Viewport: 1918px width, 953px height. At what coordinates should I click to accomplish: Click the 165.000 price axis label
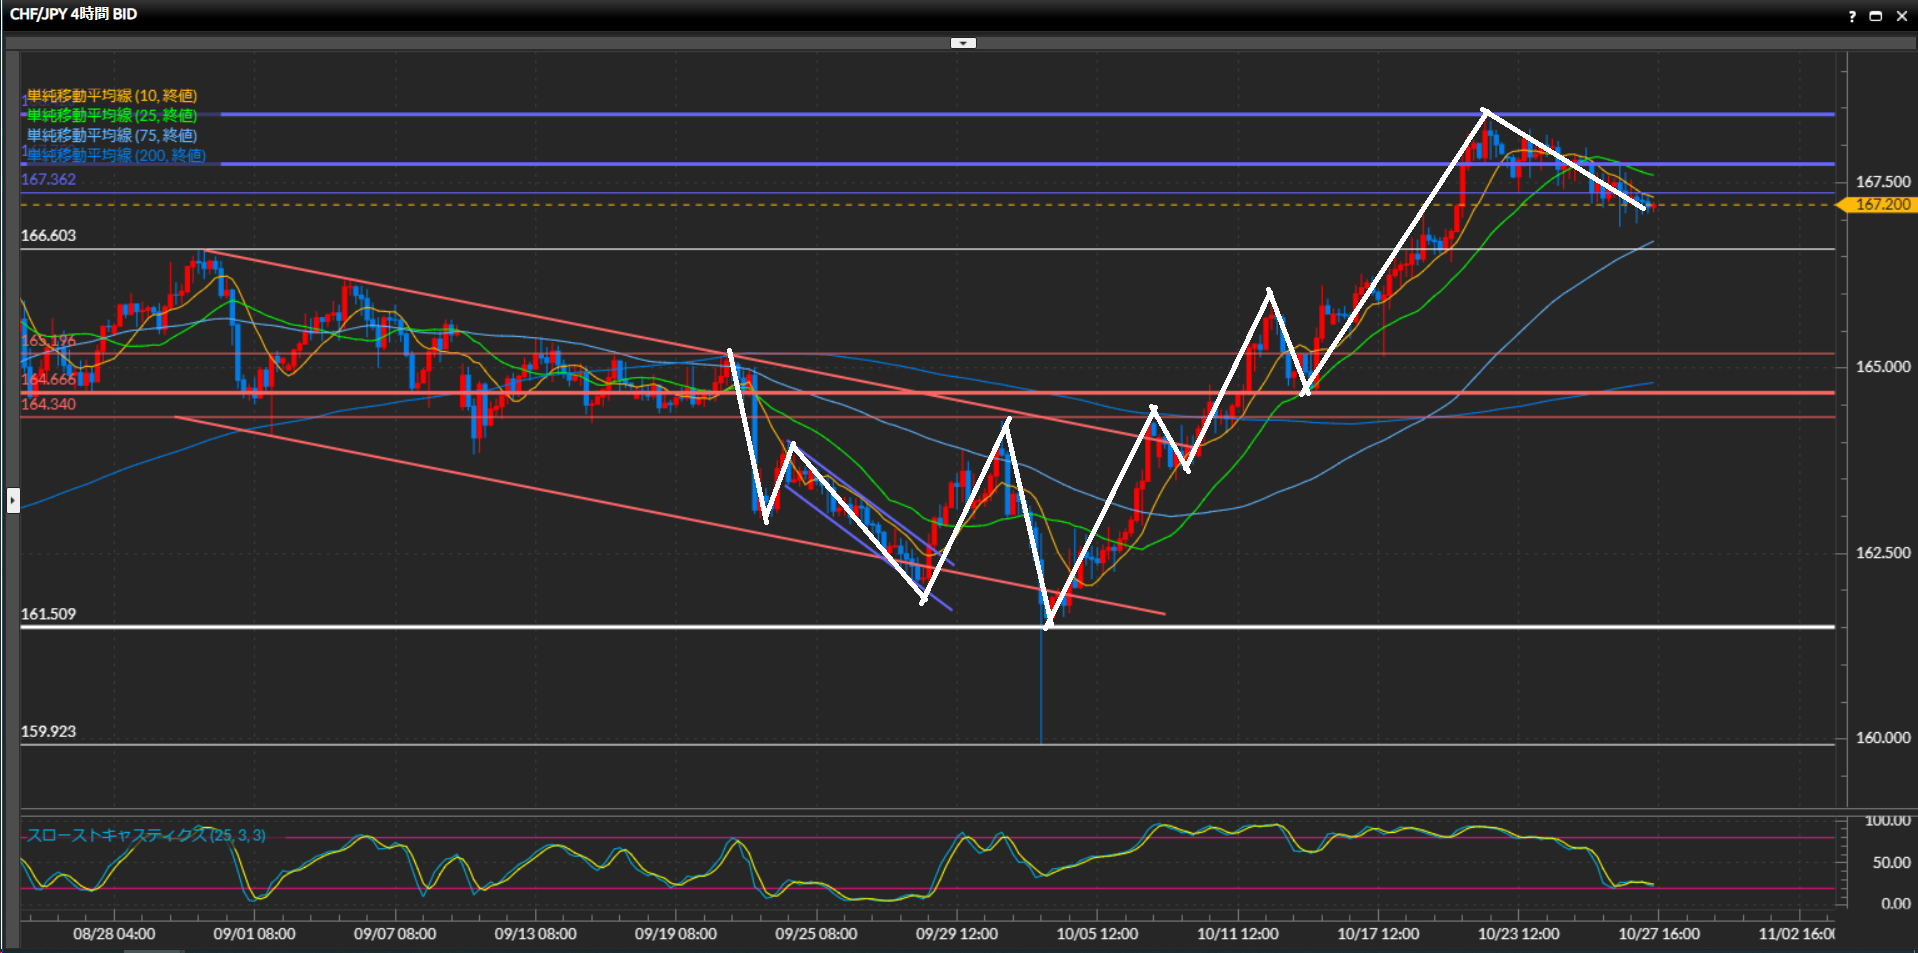tap(1882, 367)
